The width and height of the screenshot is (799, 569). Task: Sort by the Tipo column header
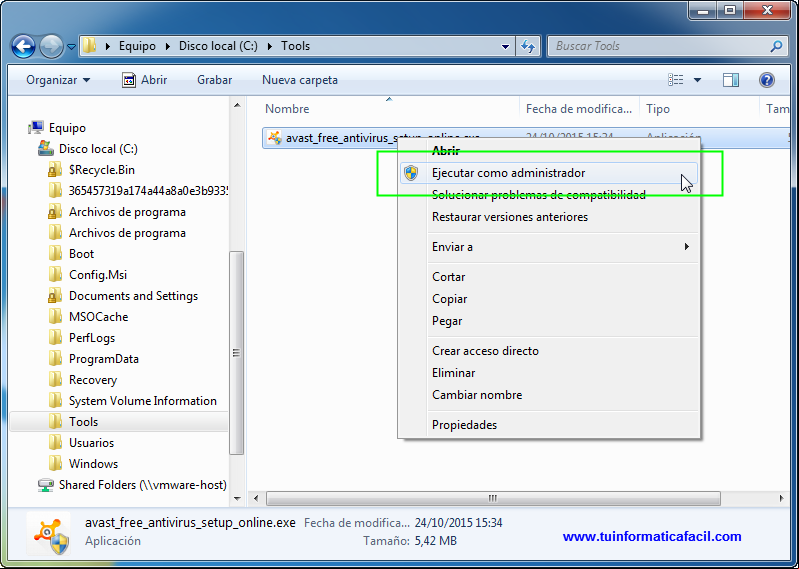[658, 109]
